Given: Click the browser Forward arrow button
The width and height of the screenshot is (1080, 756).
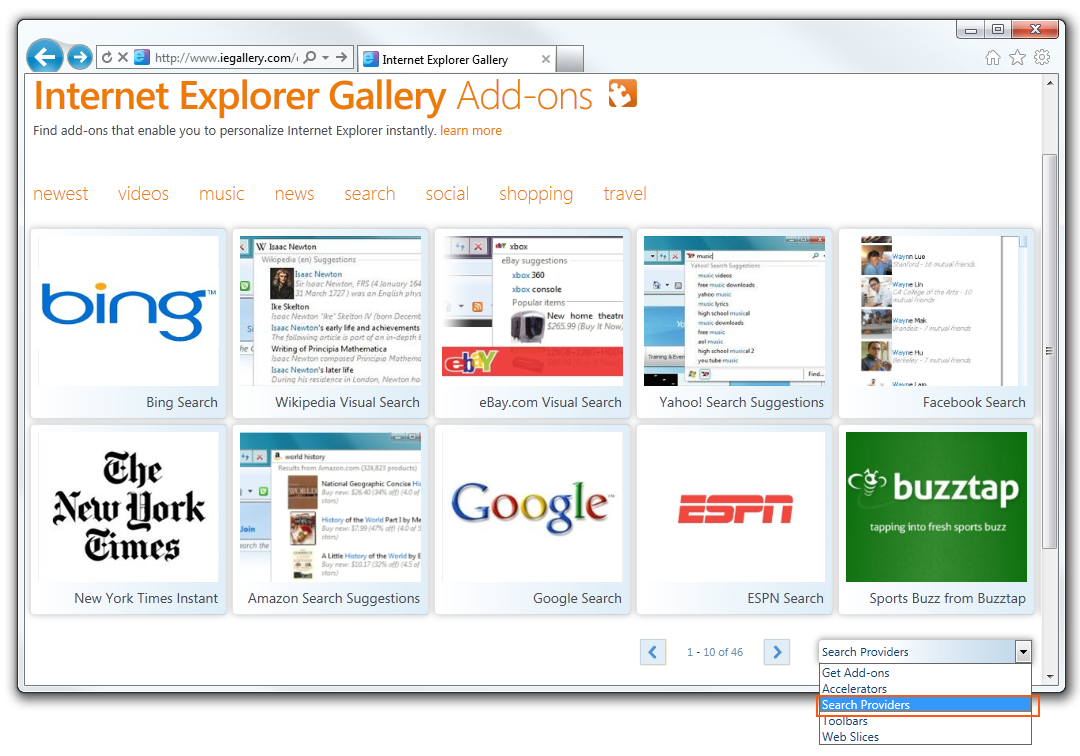Looking at the screenshot, I should tap(80, 57).
